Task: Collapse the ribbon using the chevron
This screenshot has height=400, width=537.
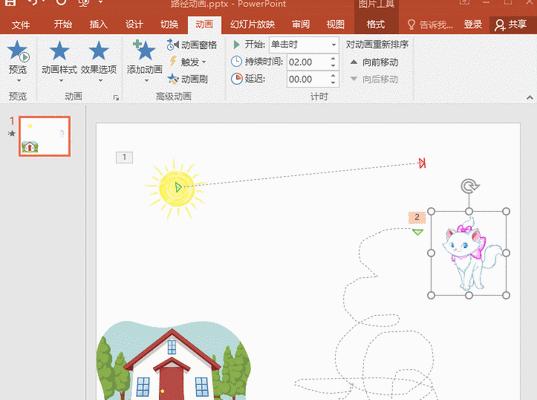Action: point(530,98)
